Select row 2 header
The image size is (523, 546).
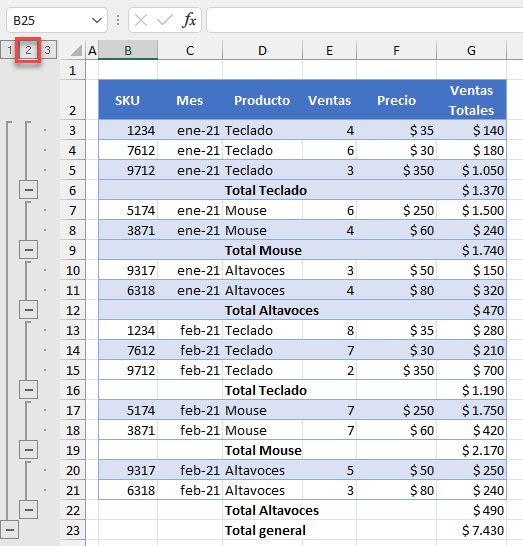(x=72, y=100)
